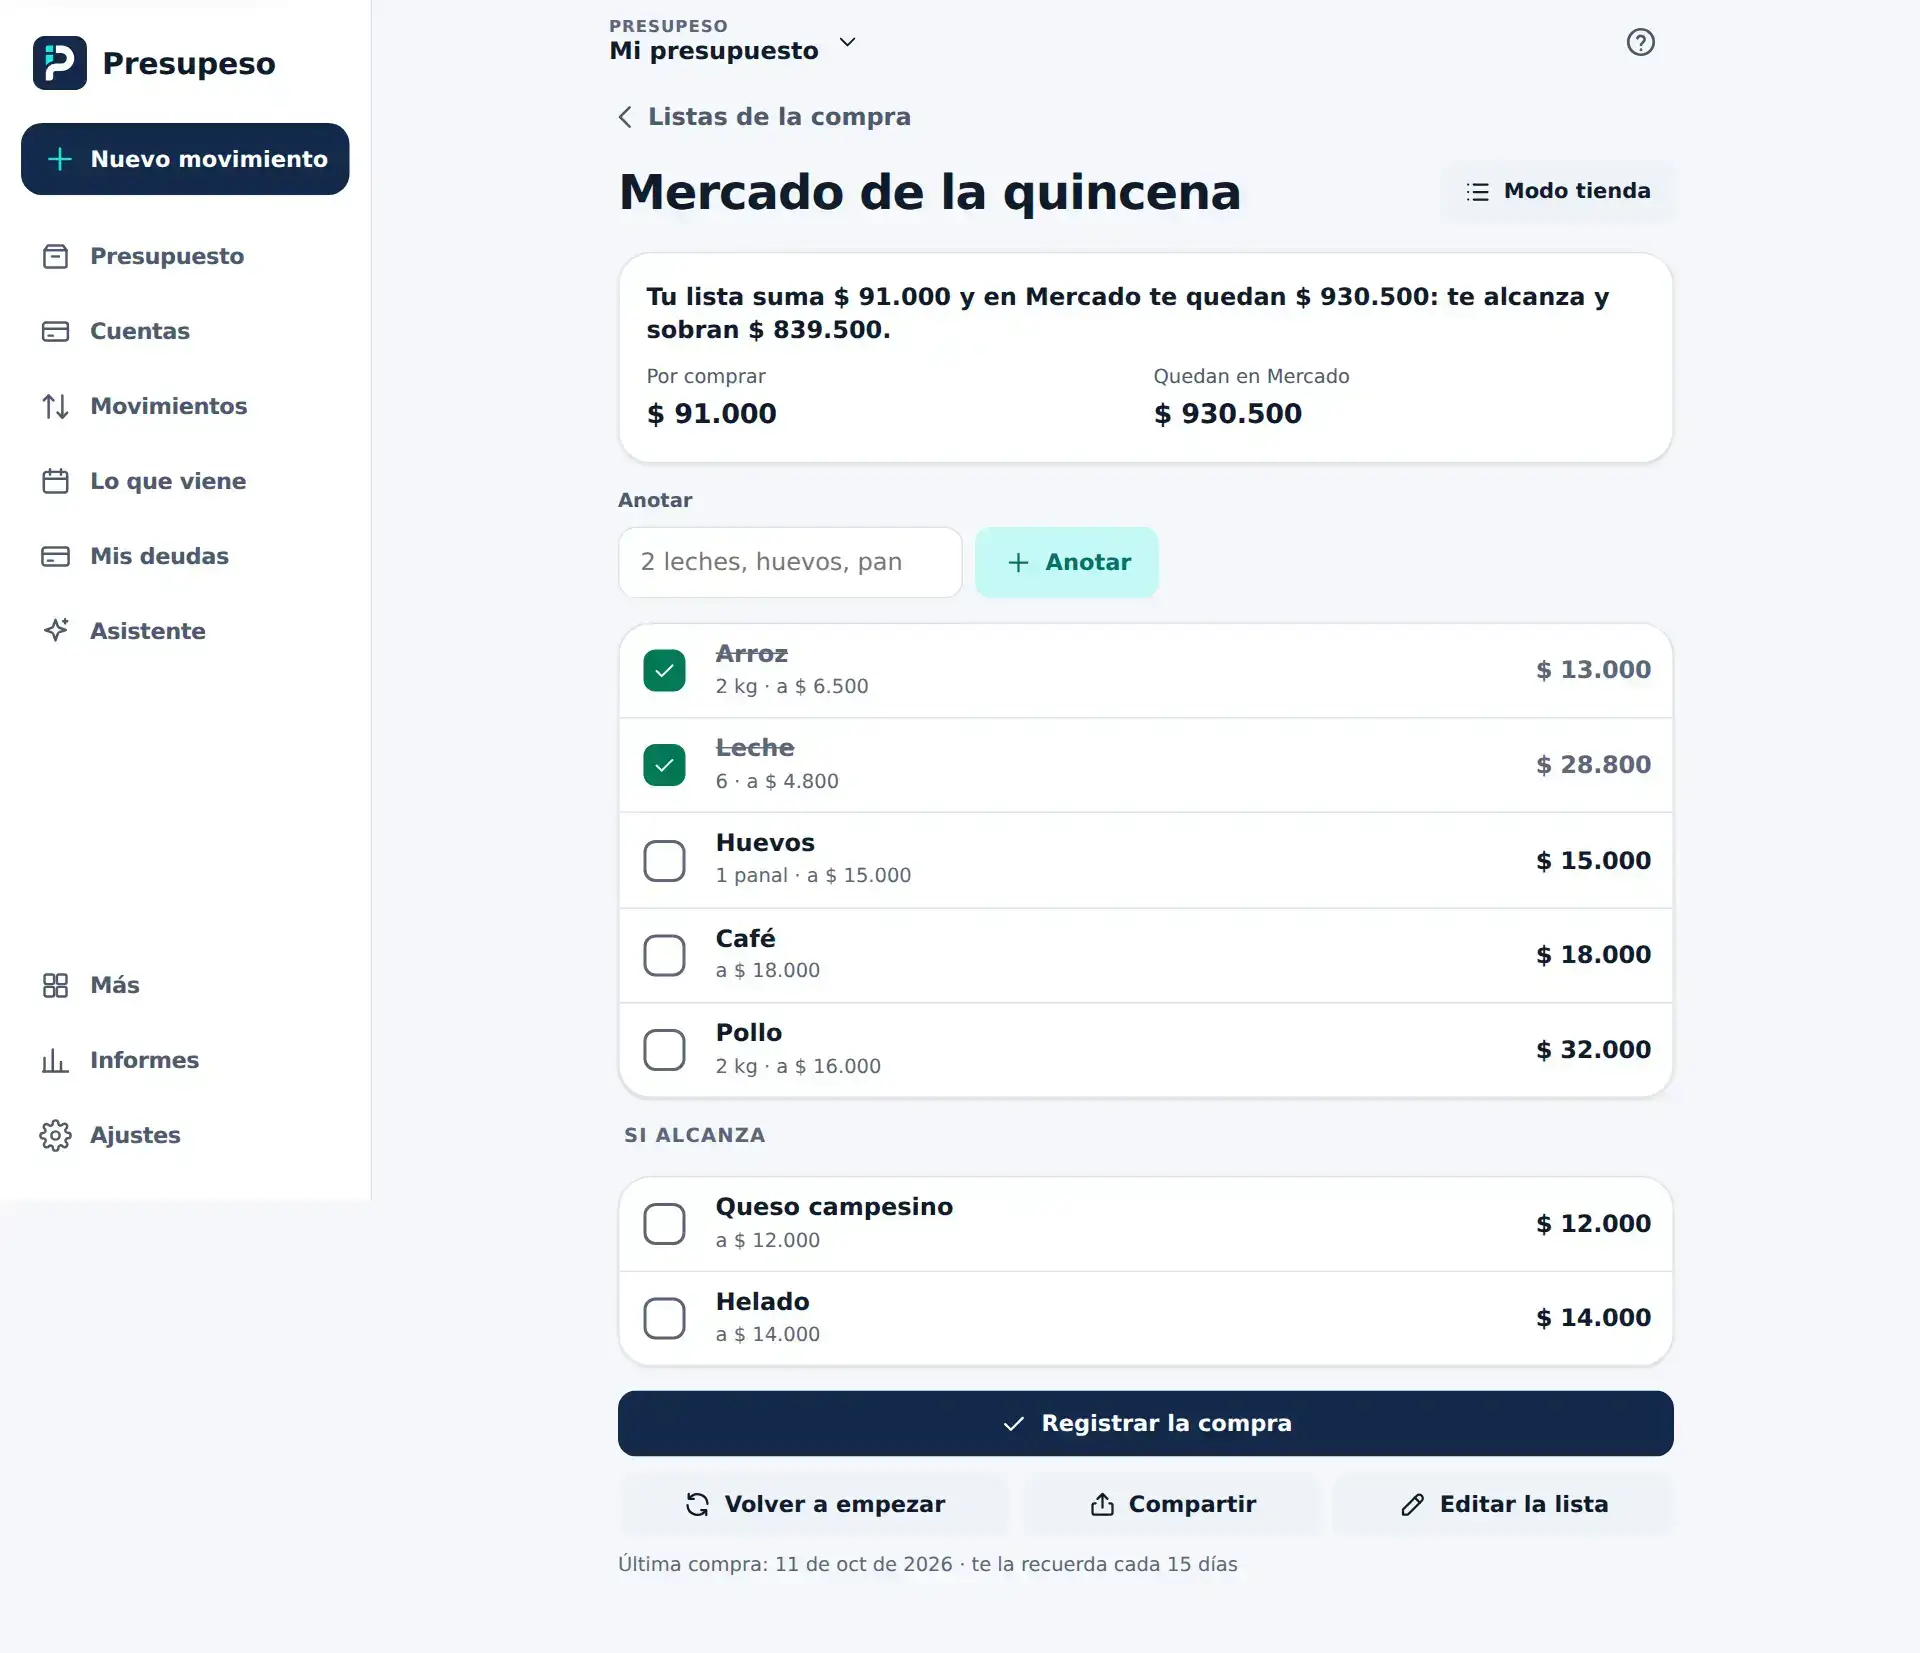
Task: Click the Asistente sparkle icon
Action: pos(56,631)
